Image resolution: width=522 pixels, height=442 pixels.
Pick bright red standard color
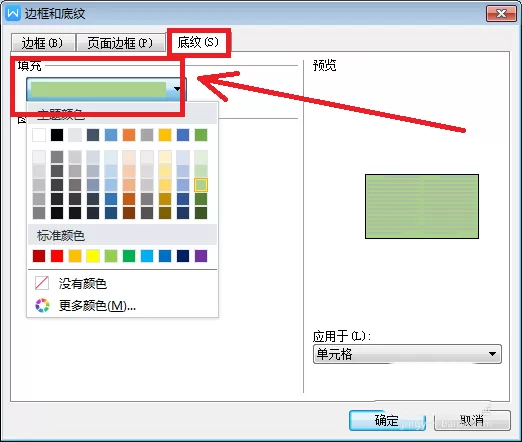click(57, 256)
